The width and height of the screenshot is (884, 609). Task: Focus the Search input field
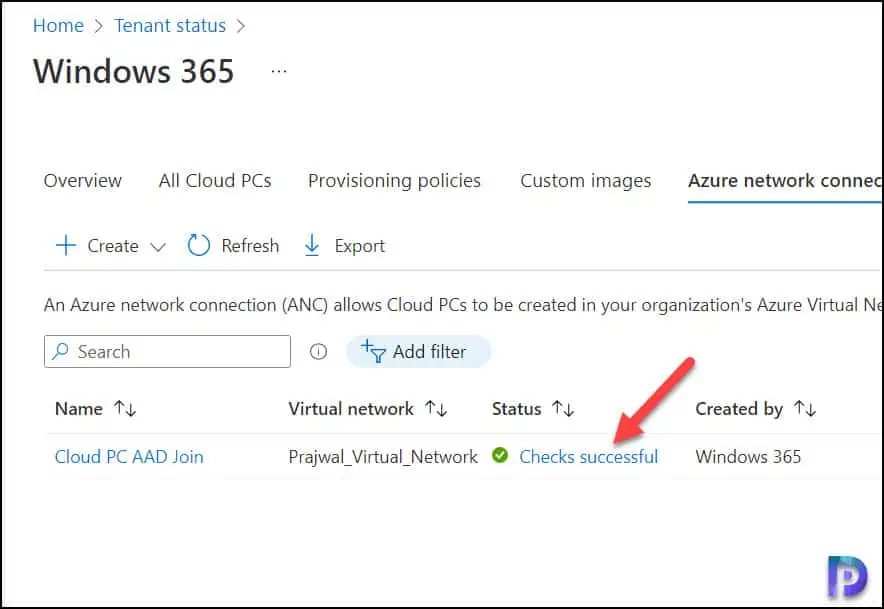[x=167, y=351]
